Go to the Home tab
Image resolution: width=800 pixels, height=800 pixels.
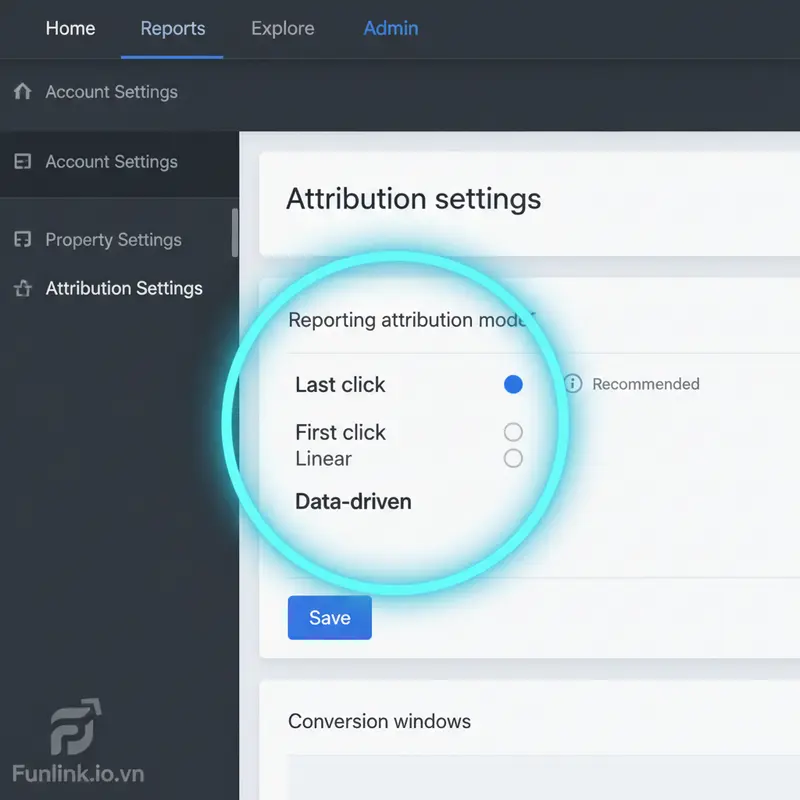click(70, 29)
